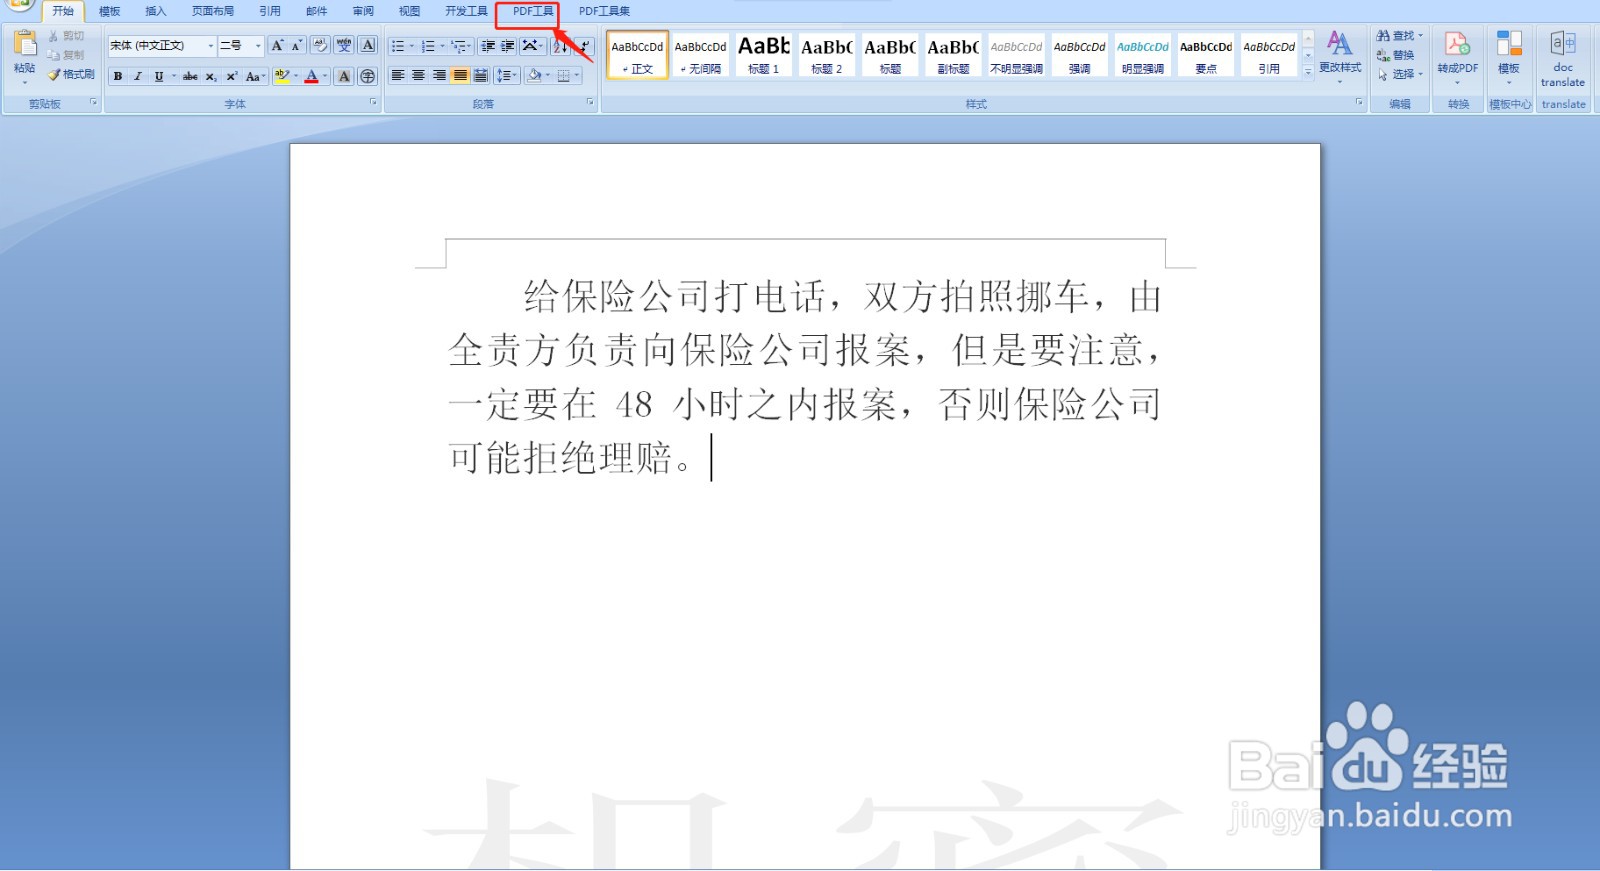Screen dimensions: 1600x871
Task: Apply the 标题 1 style
Action: pos(764,54)
